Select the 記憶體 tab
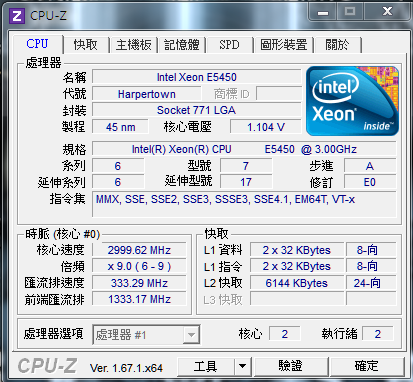This screenshot has width=413, height=382. click(x=182, y=44)
